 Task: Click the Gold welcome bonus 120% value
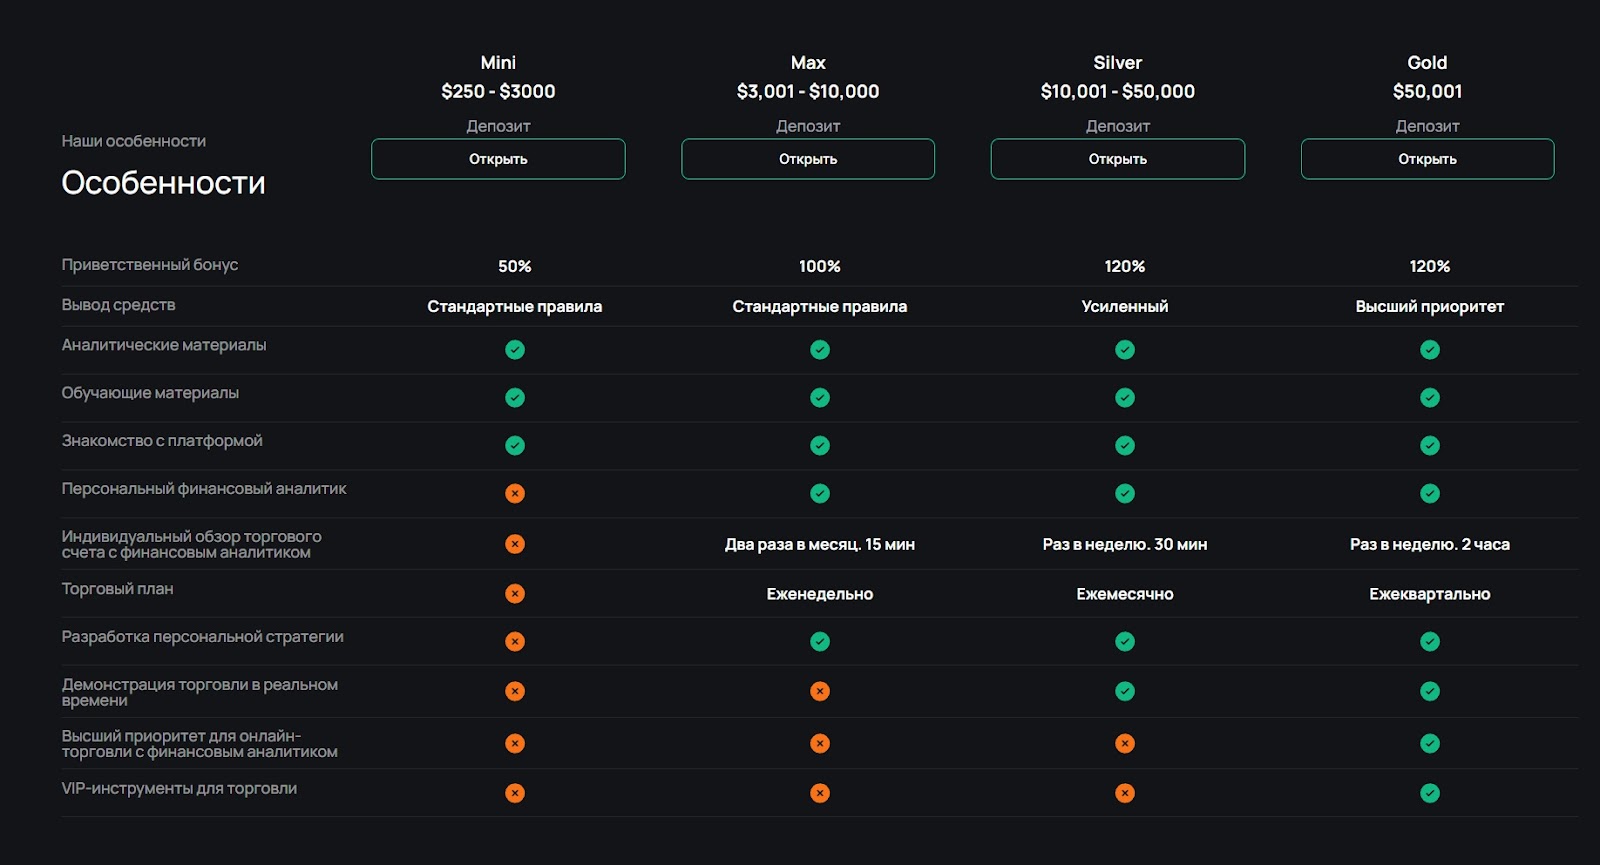(1429, 266)
